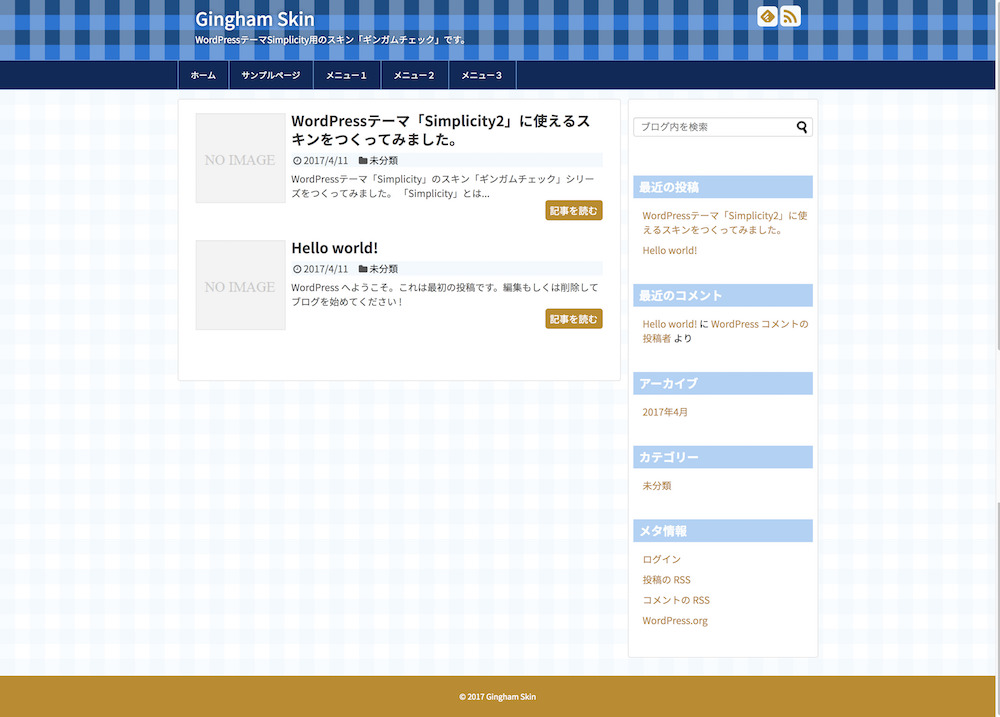Viewport: 1000px width, 717px height.
Task: Open the WordPress.org link in sidebar
Action: [675, 621]
